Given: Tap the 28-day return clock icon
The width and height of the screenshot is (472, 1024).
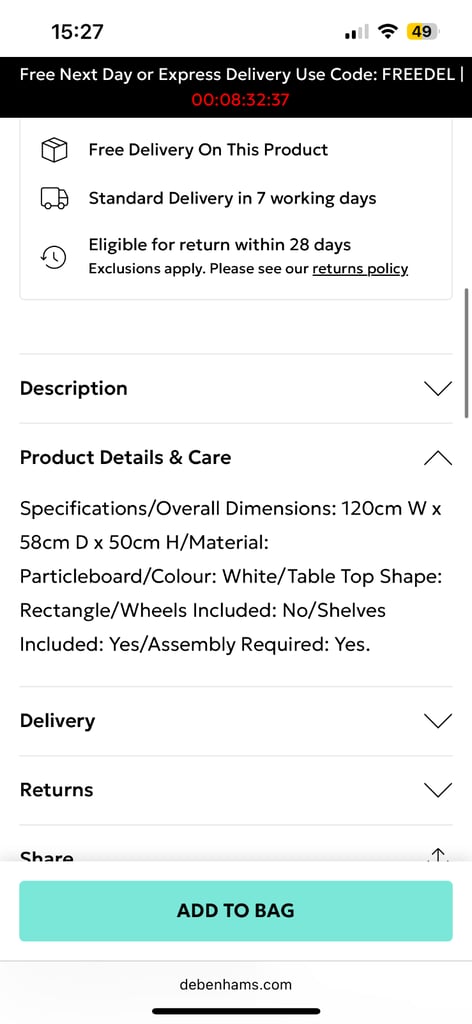Looking at the screenshot, I should pos(55,257).
